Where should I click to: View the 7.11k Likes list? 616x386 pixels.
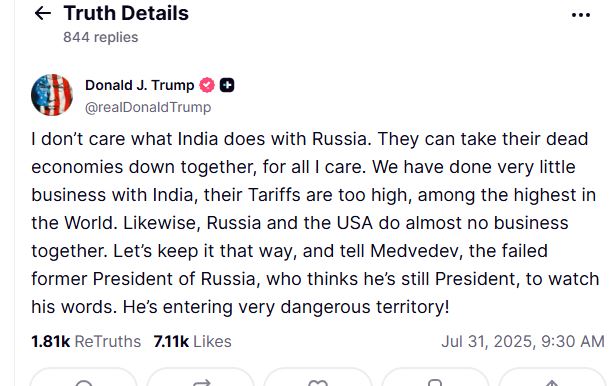(192, 341)
